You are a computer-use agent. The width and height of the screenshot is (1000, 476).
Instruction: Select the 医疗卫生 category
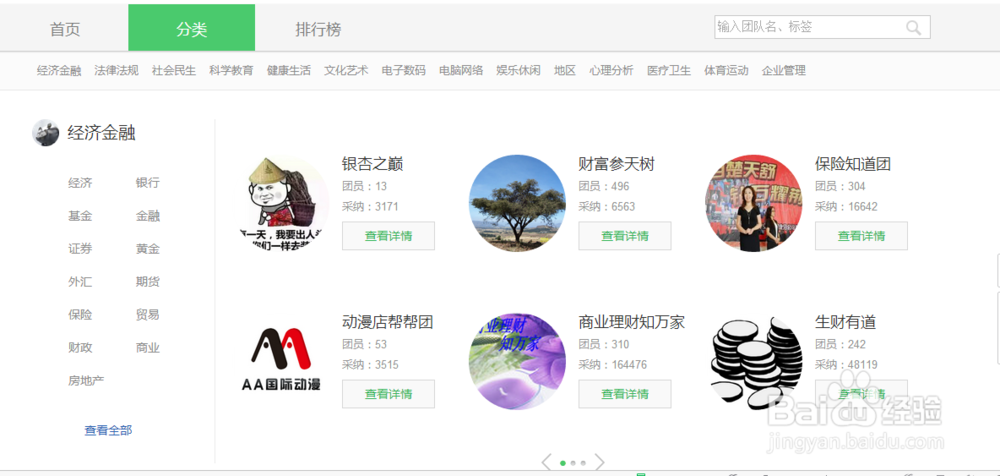click(669, 71)
